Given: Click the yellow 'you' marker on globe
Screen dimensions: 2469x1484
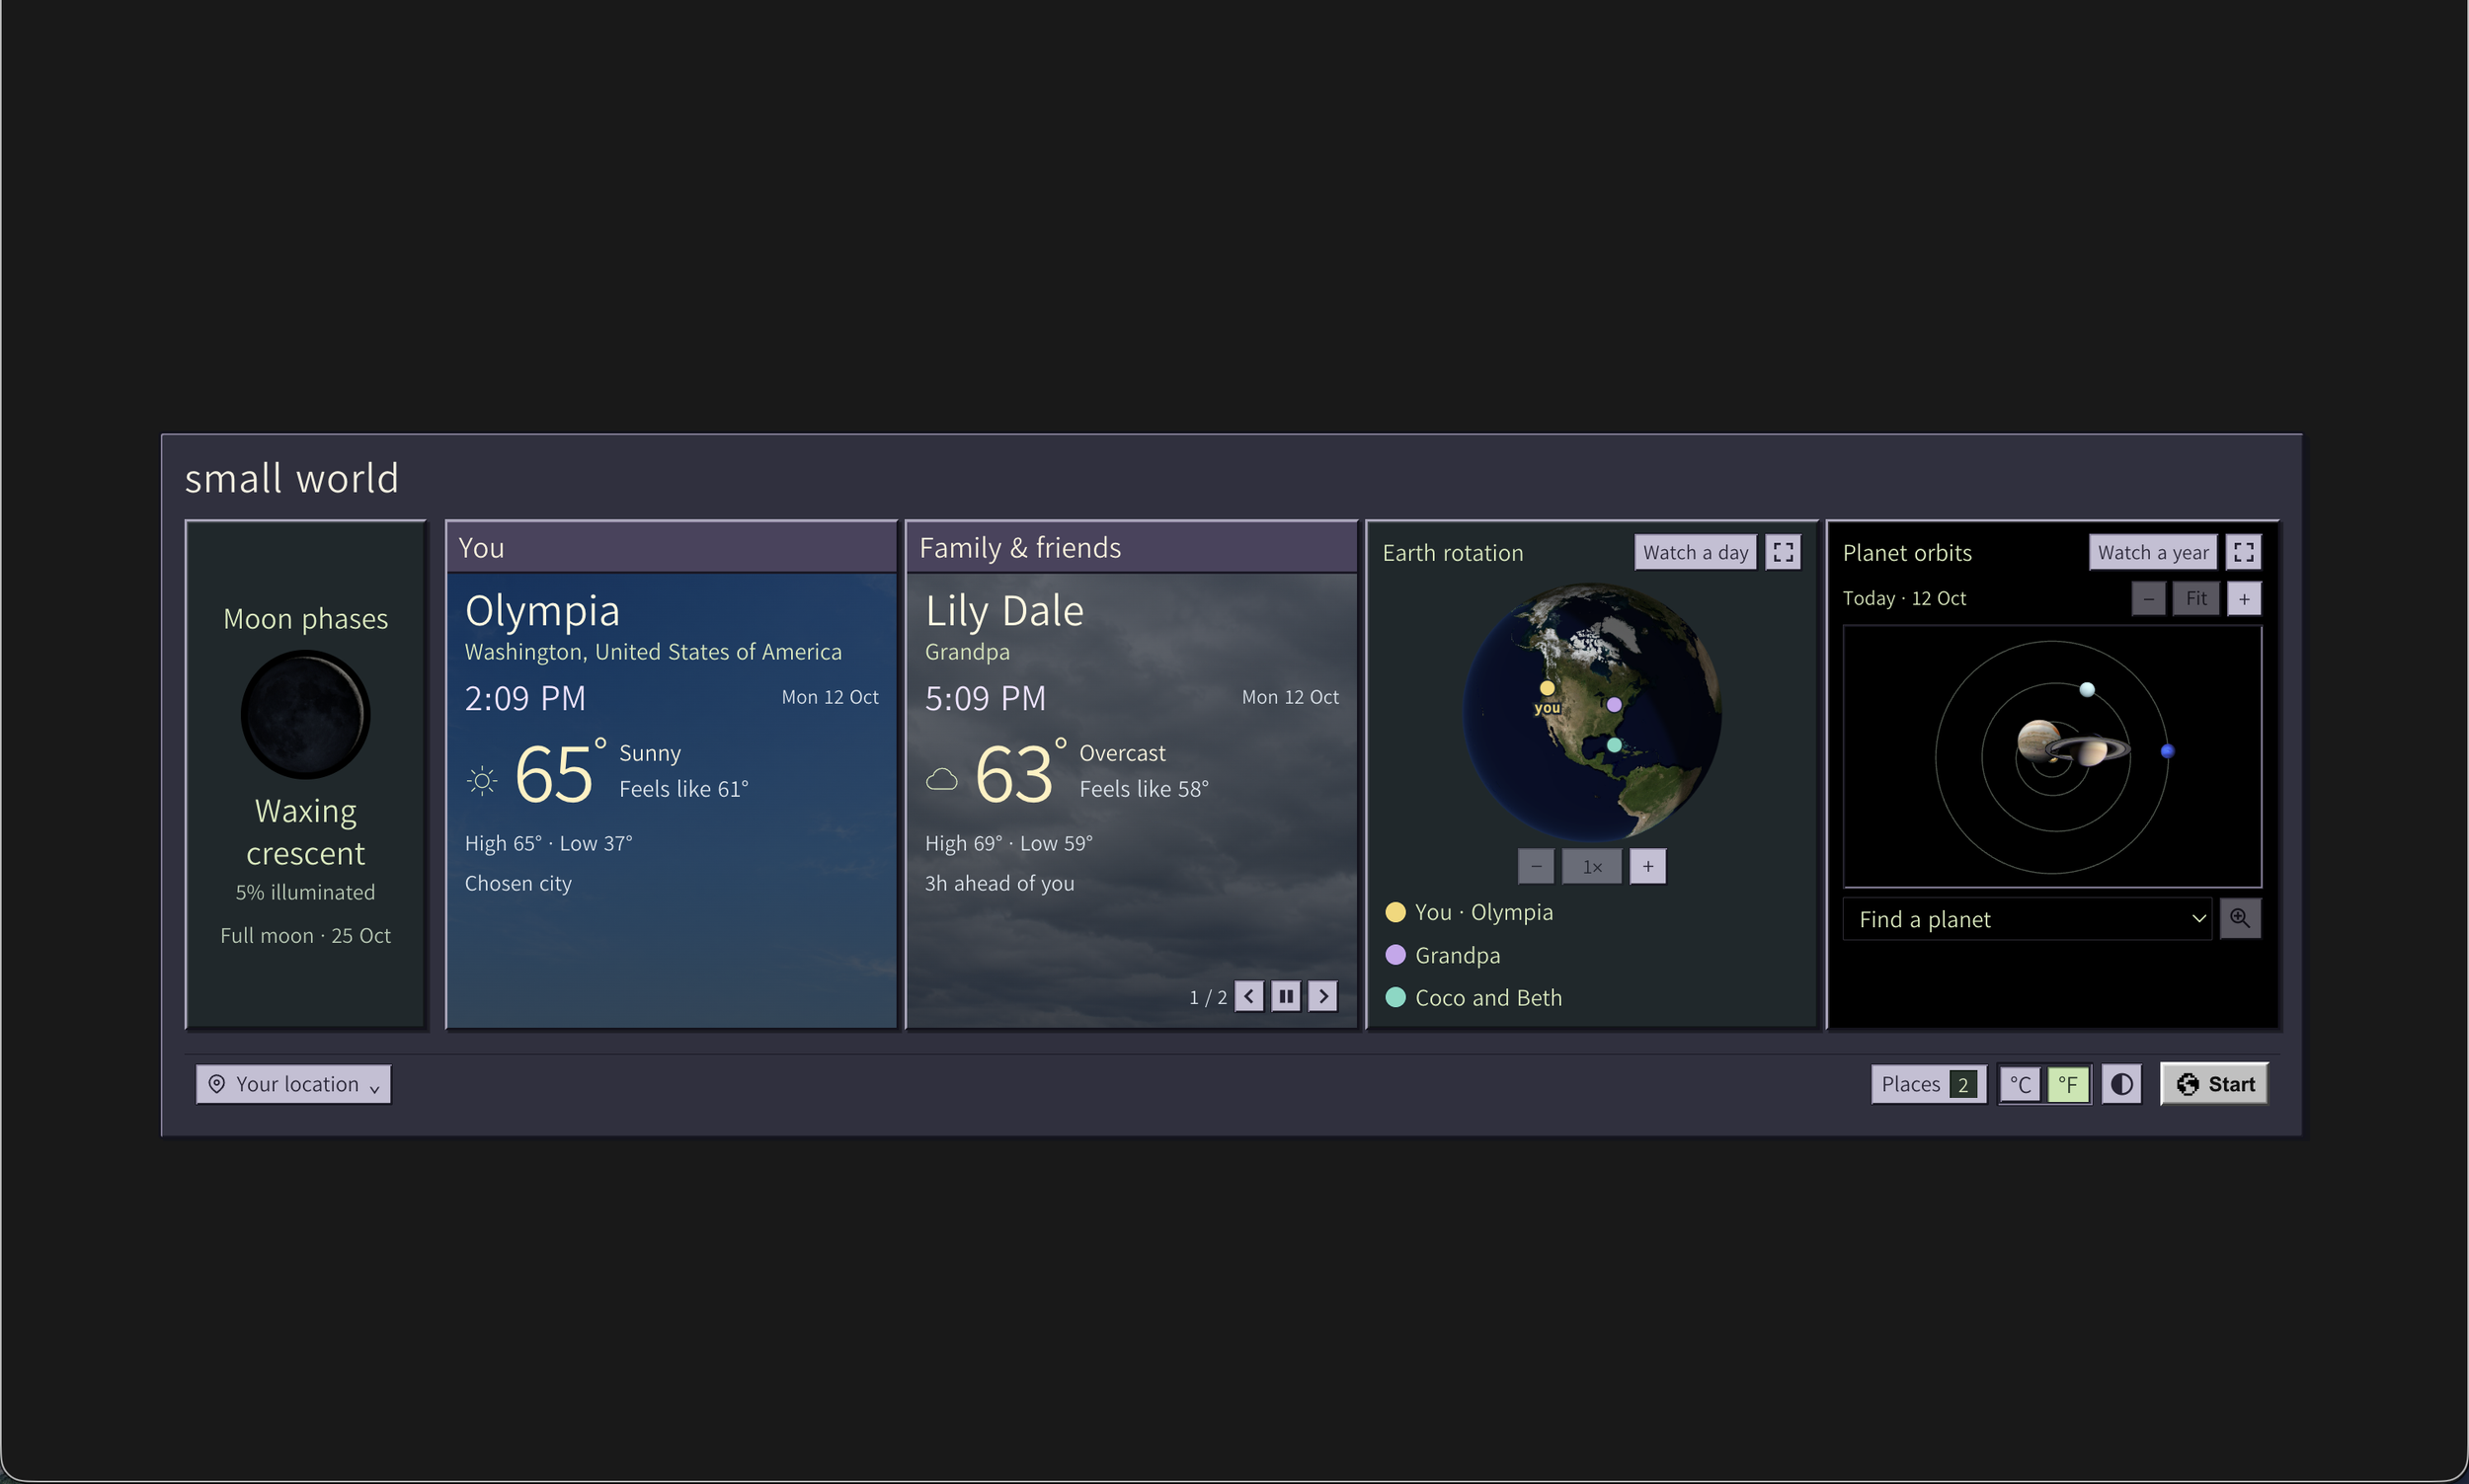Looking at the screenshot, I should (1547, 688).
